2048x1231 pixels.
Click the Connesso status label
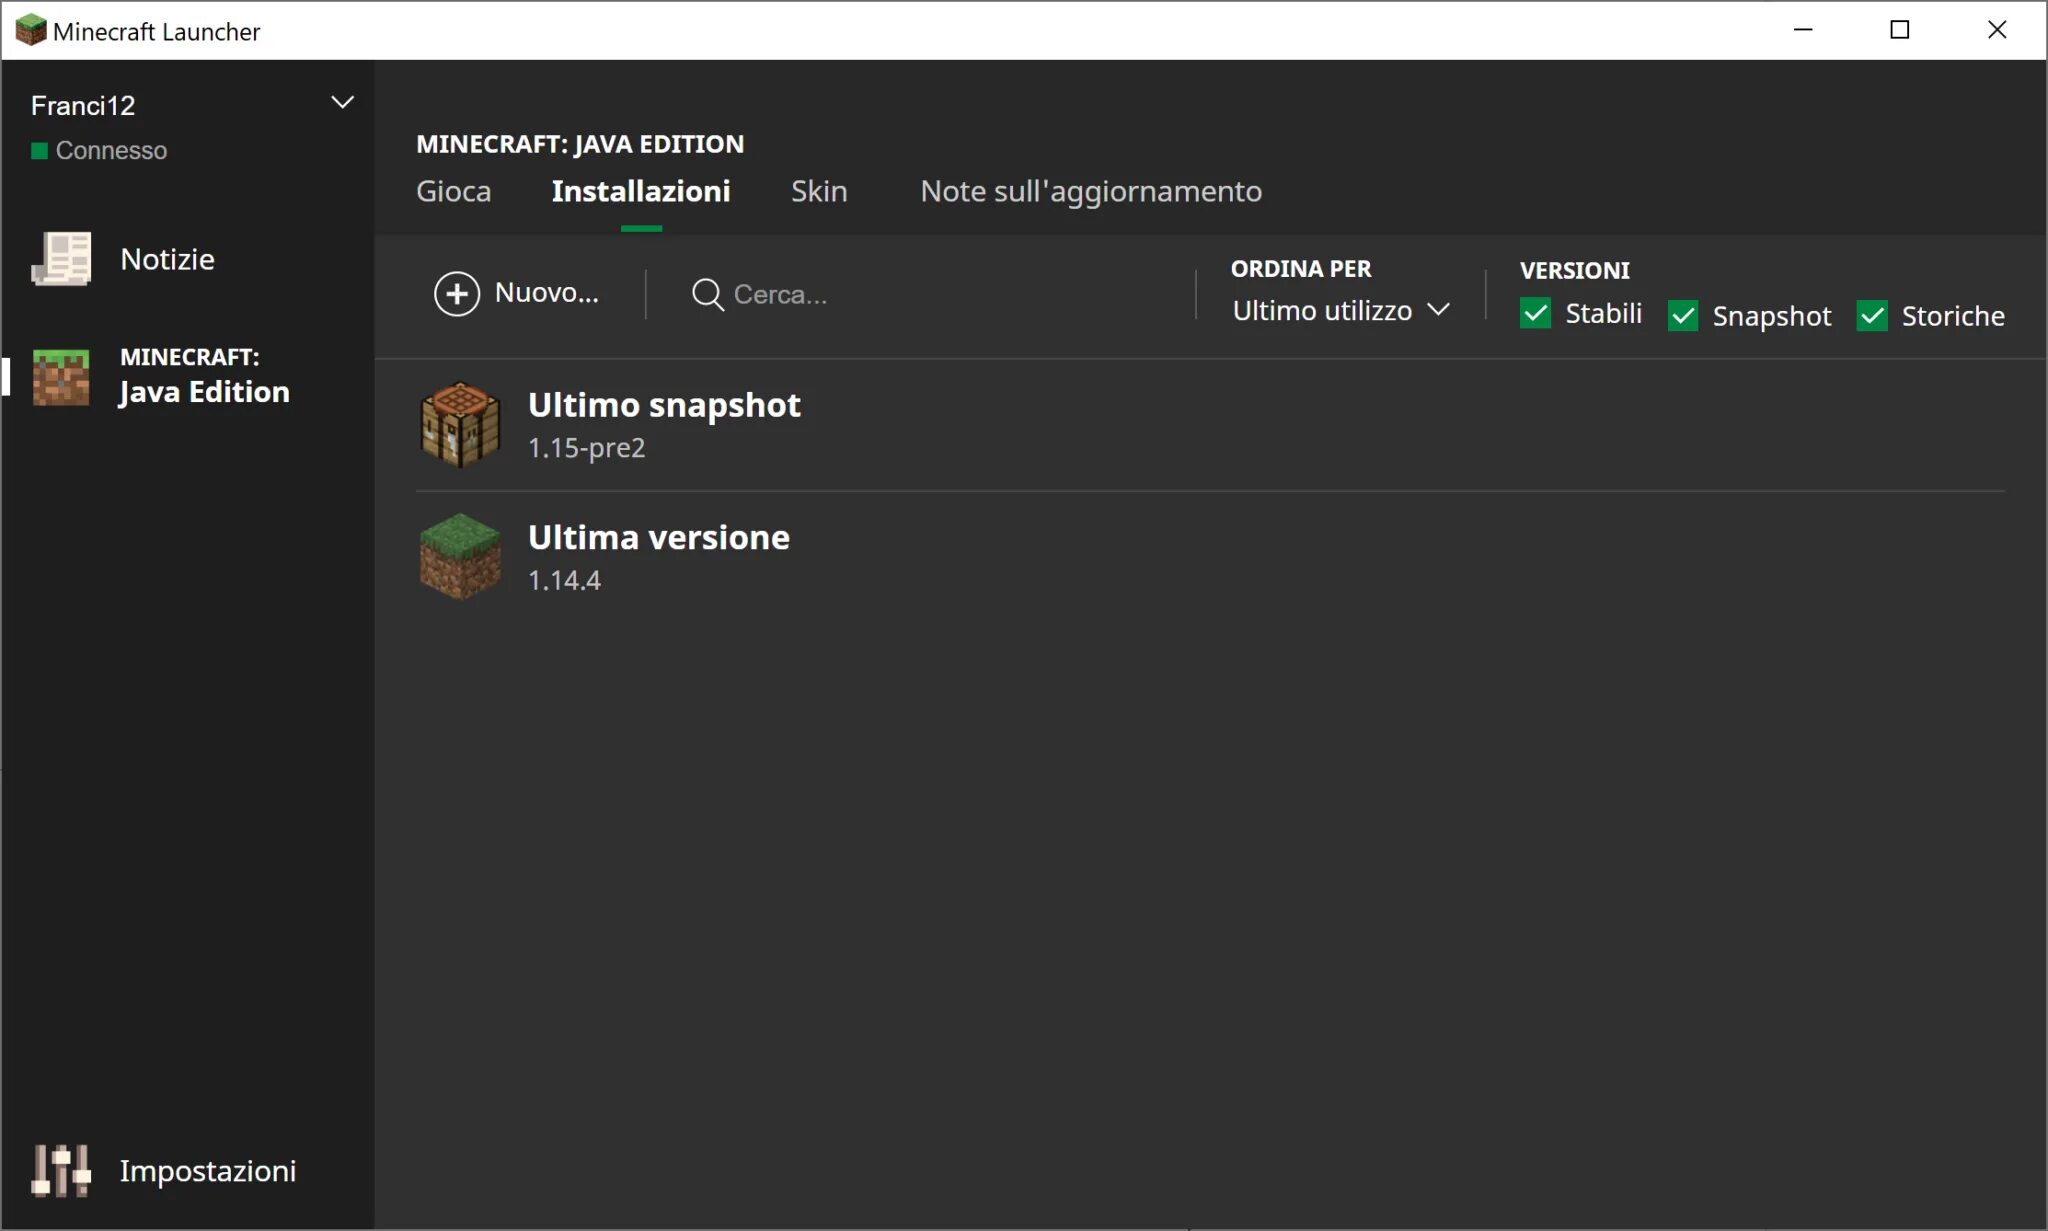[x=111, y=151]
